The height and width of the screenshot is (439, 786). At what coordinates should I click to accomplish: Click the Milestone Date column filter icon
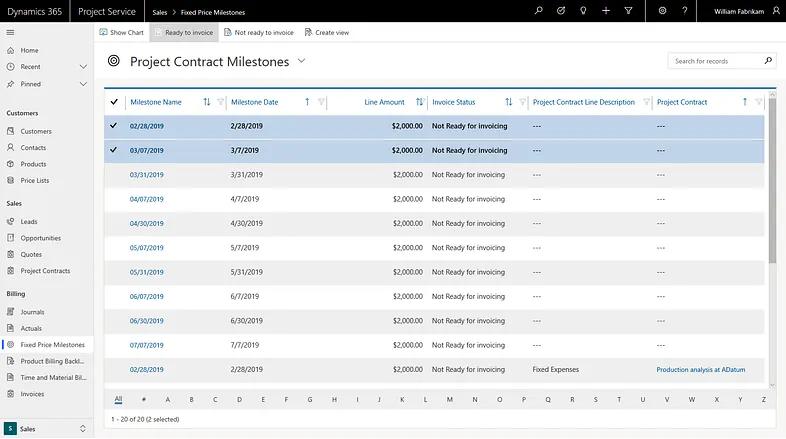[321, 102]
